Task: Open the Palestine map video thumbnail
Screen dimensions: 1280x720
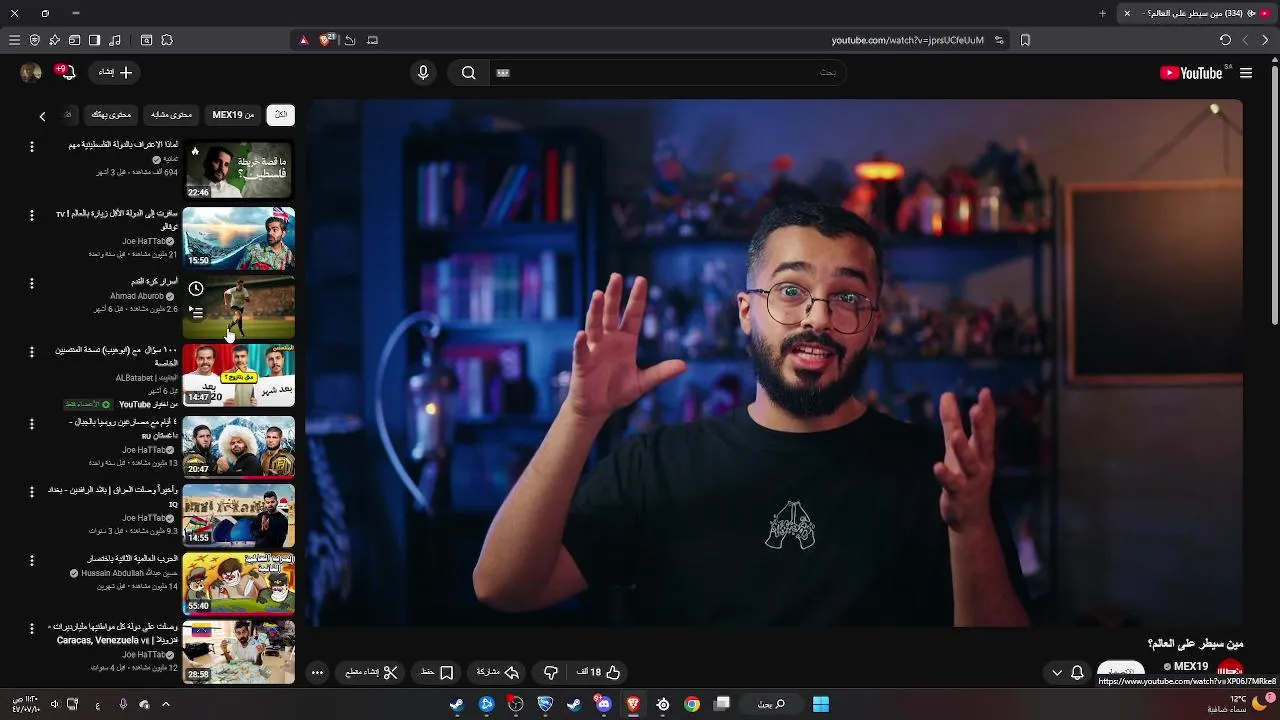Action: 239,169
